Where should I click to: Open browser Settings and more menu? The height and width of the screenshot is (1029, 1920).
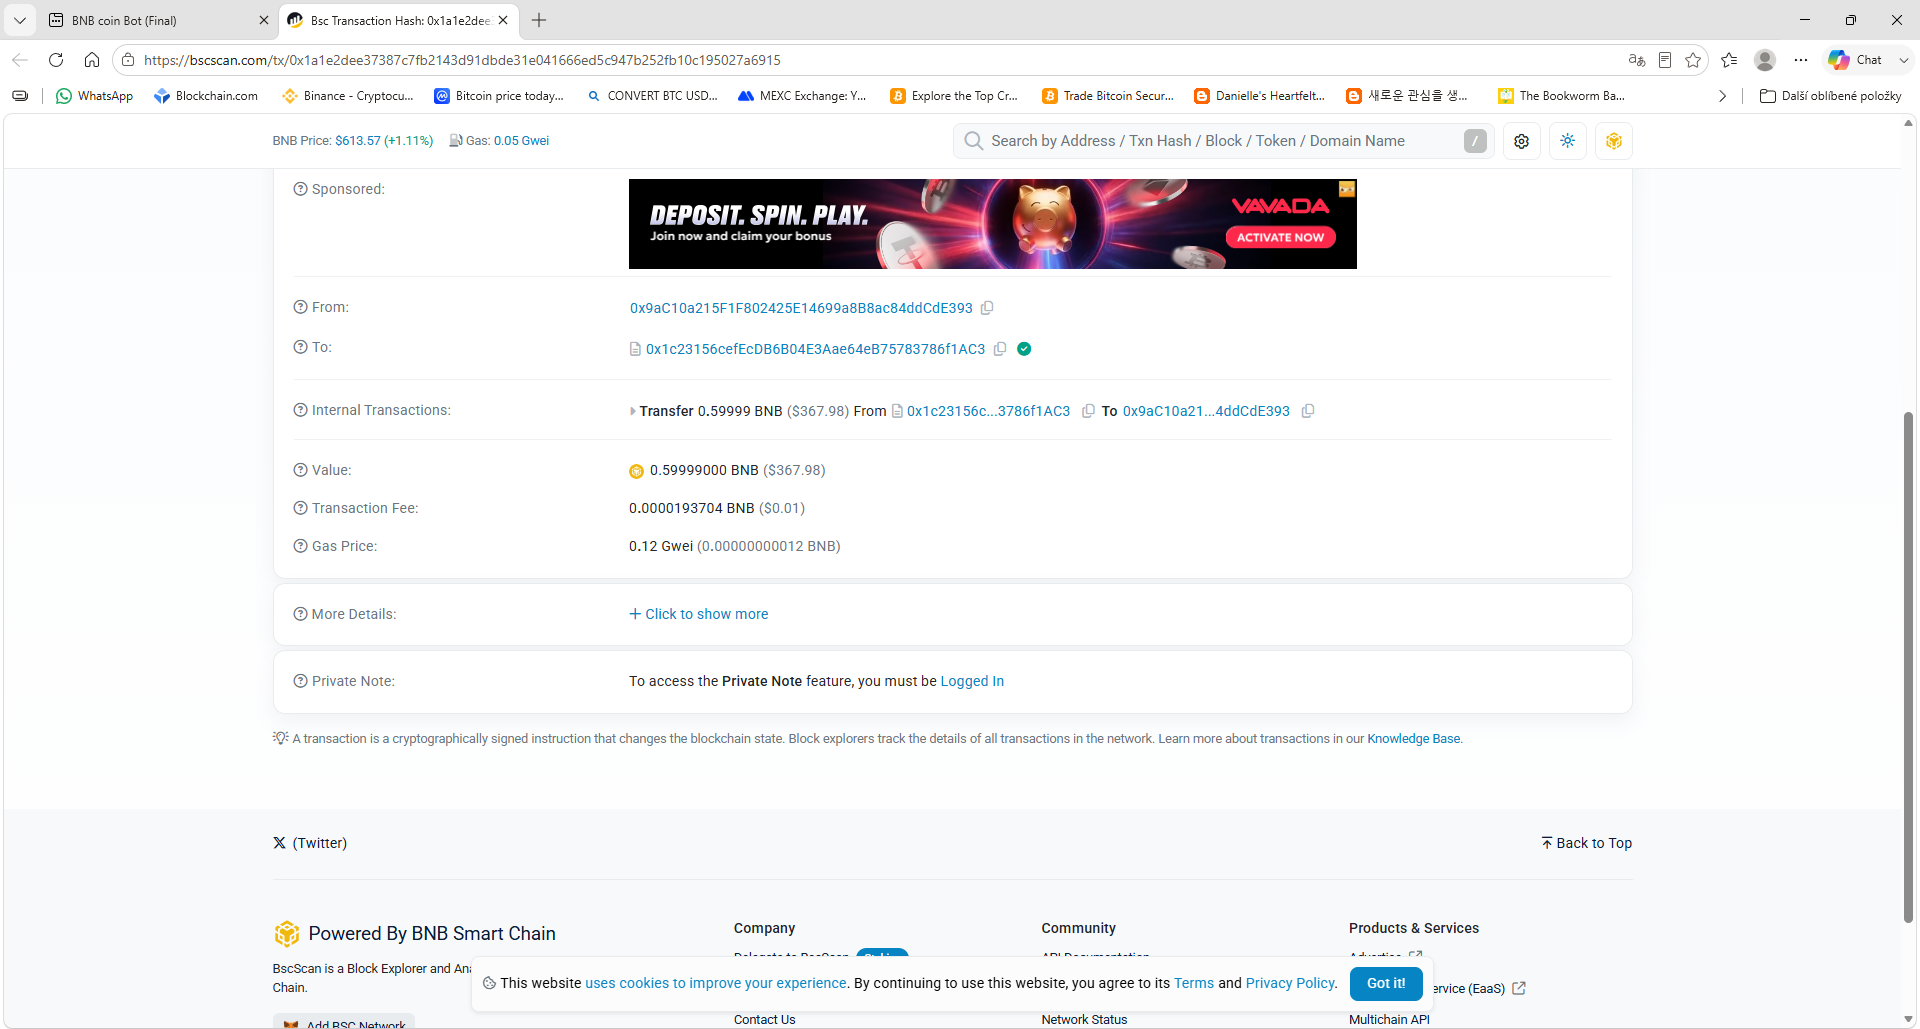pos(1801,60)
